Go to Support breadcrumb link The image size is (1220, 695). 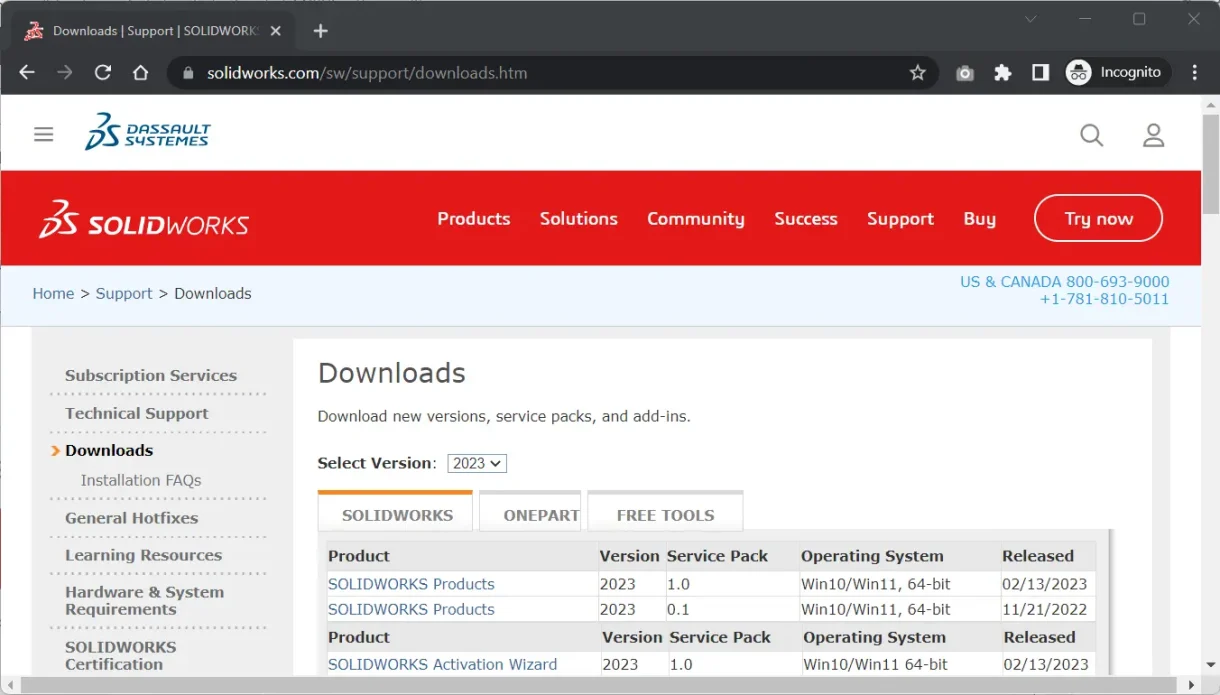[x=124, y=293]
